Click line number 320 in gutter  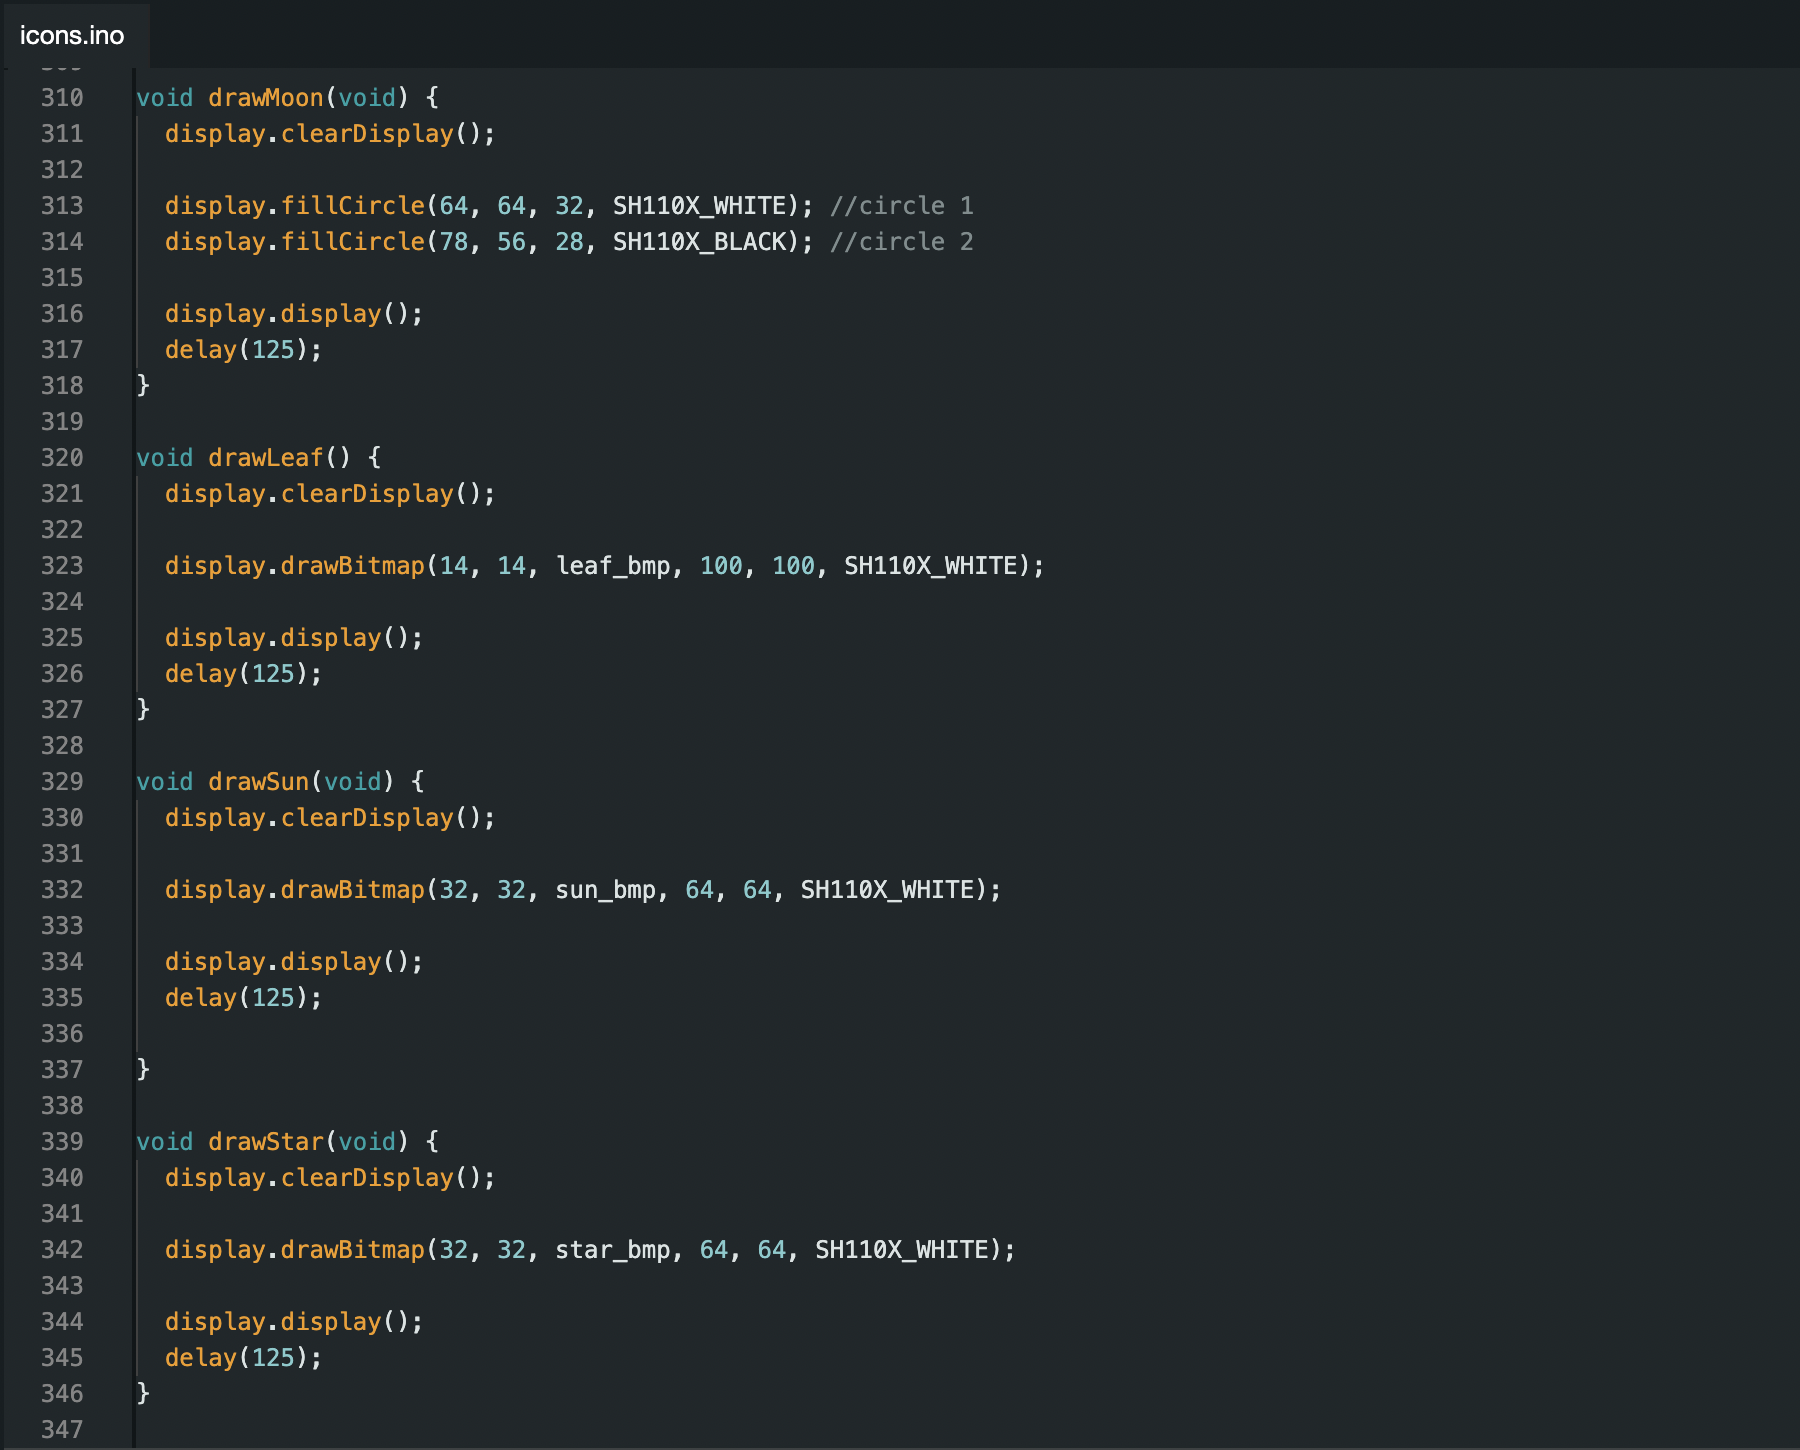62,458
